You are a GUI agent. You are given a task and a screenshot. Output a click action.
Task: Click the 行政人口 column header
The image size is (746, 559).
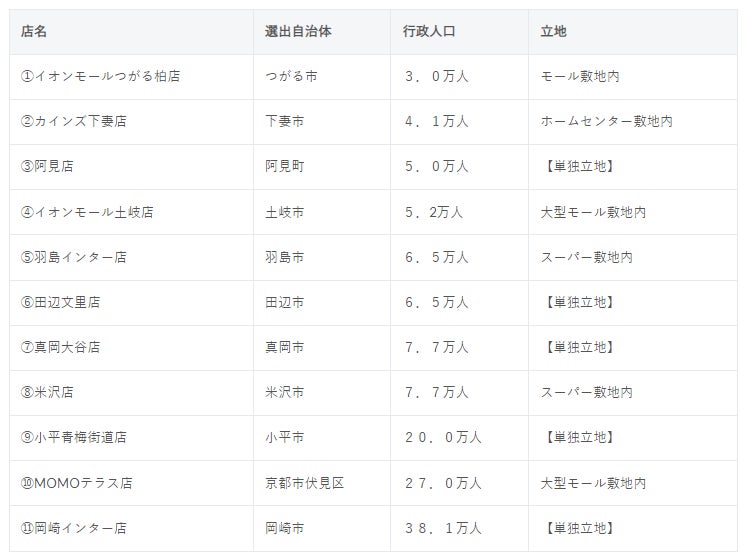point(459,32)
